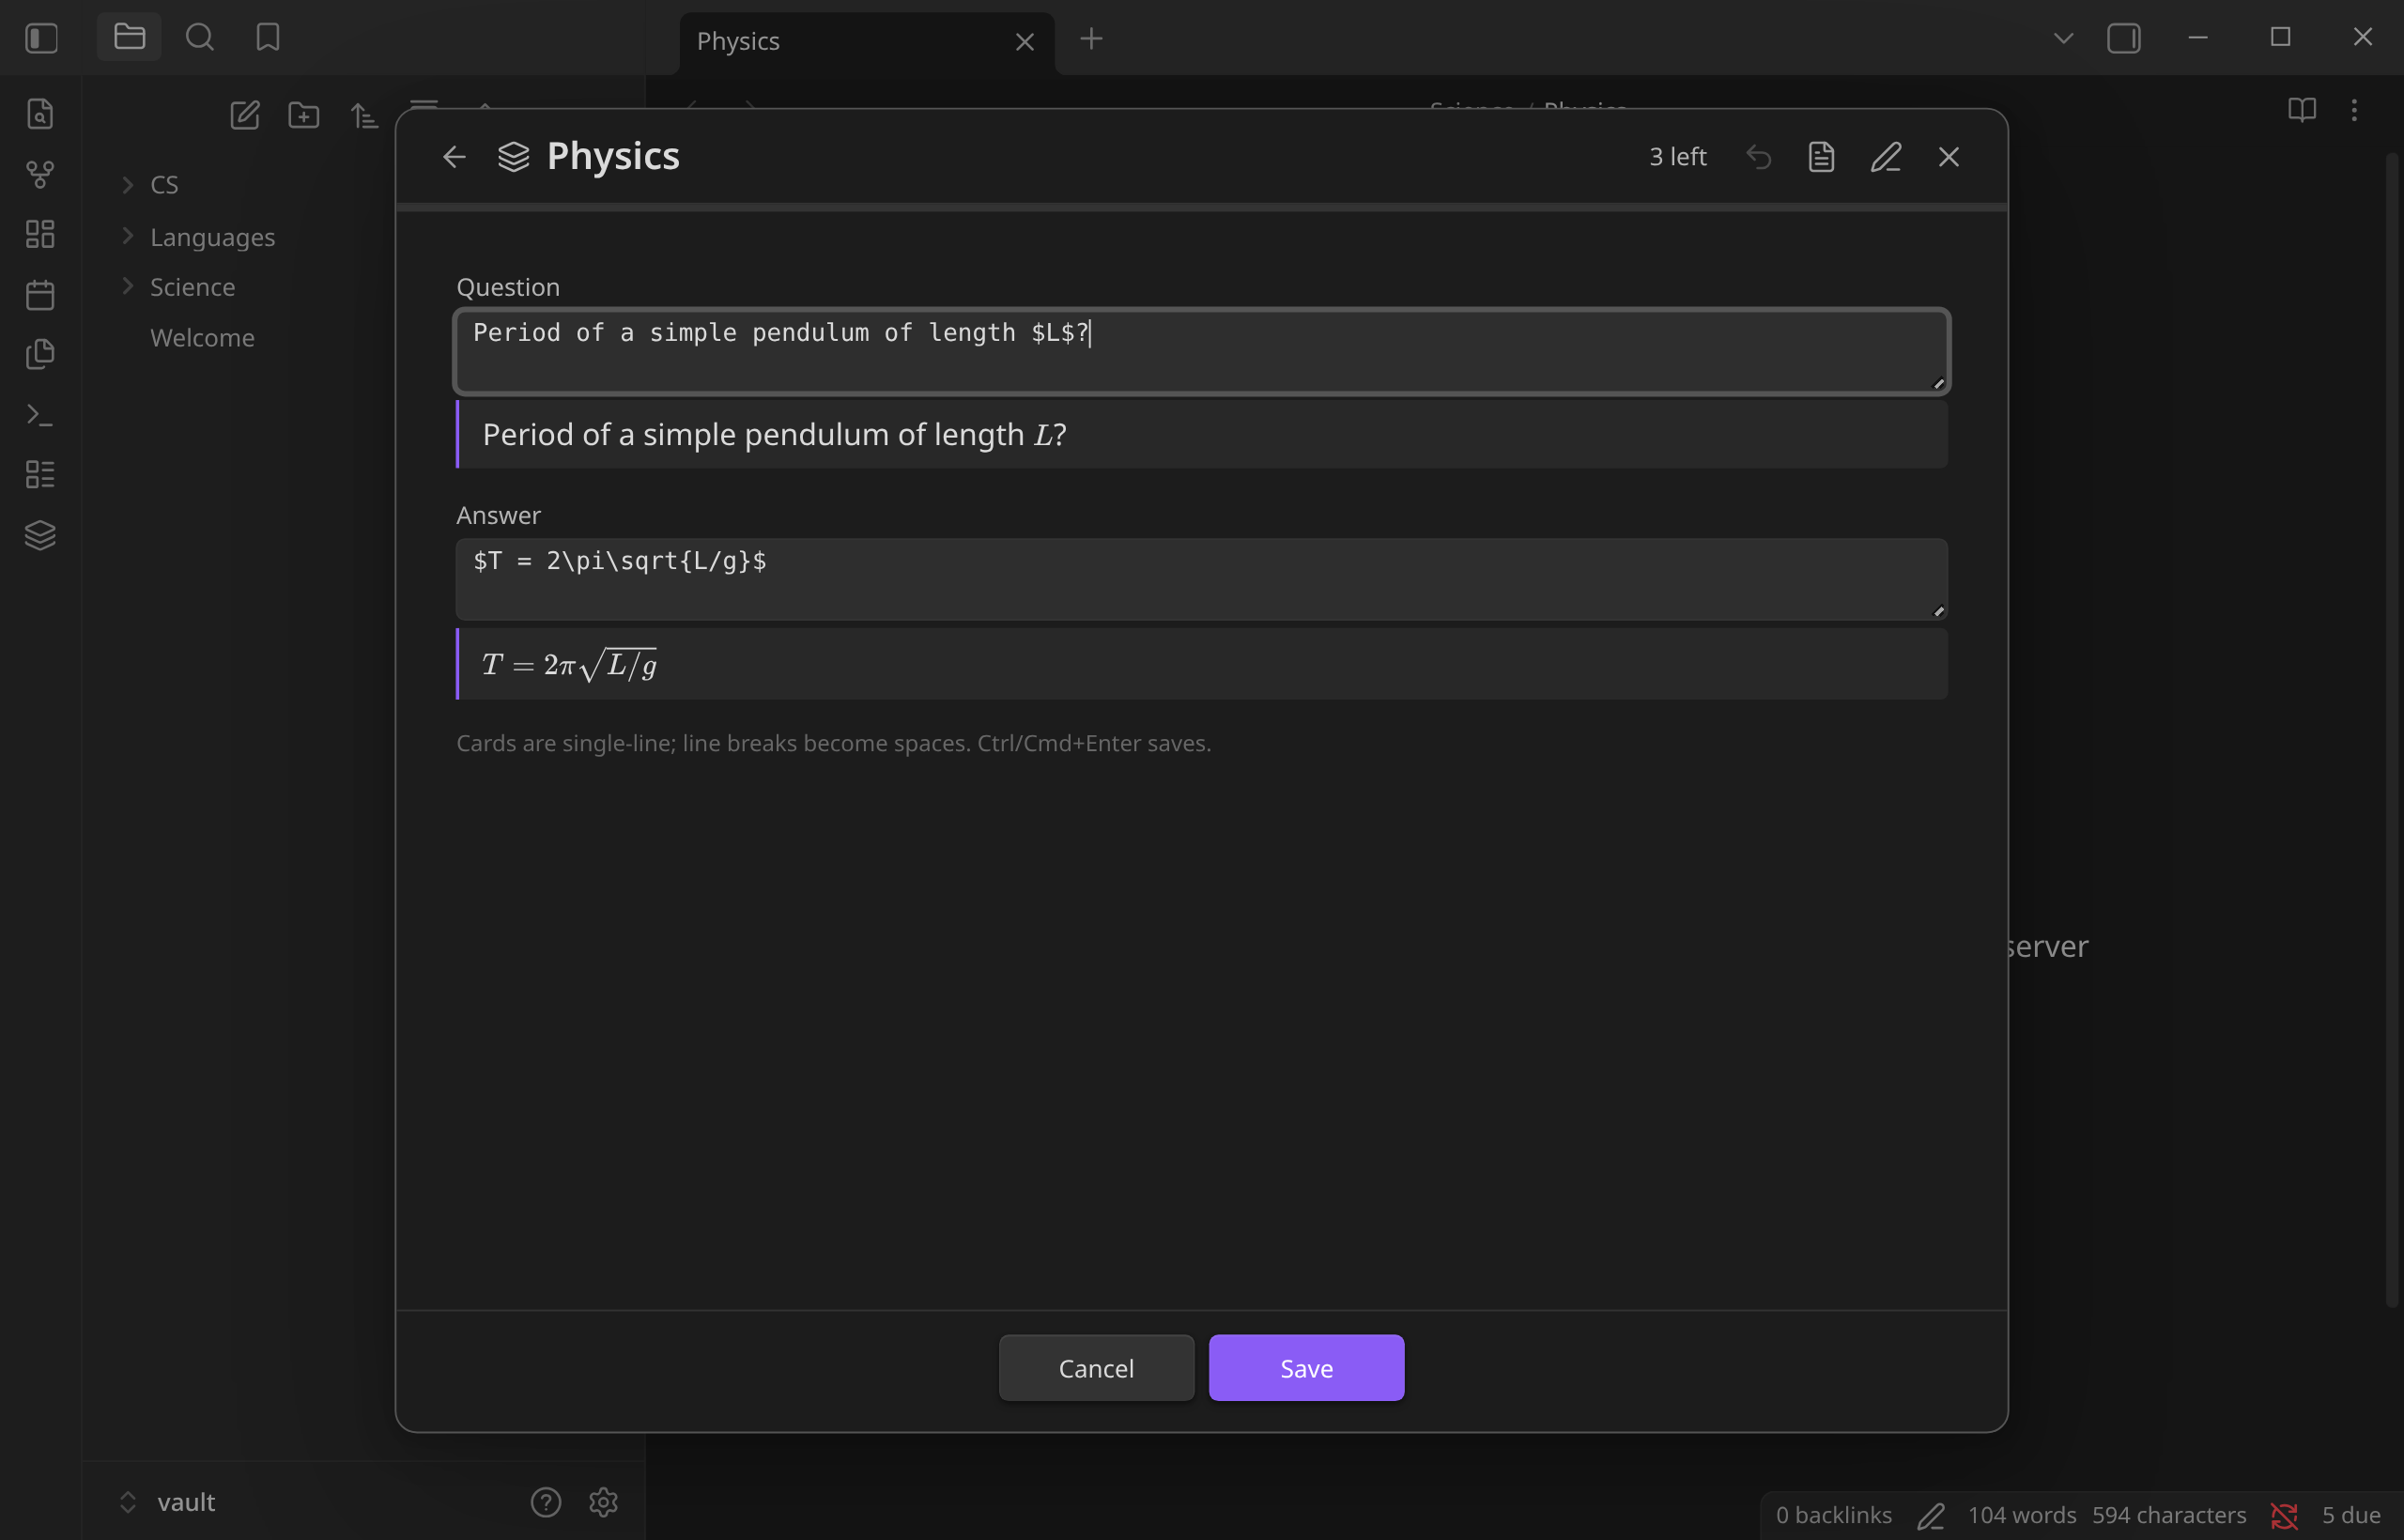Toggle the left sidebar collapse icon

[41, 38]
